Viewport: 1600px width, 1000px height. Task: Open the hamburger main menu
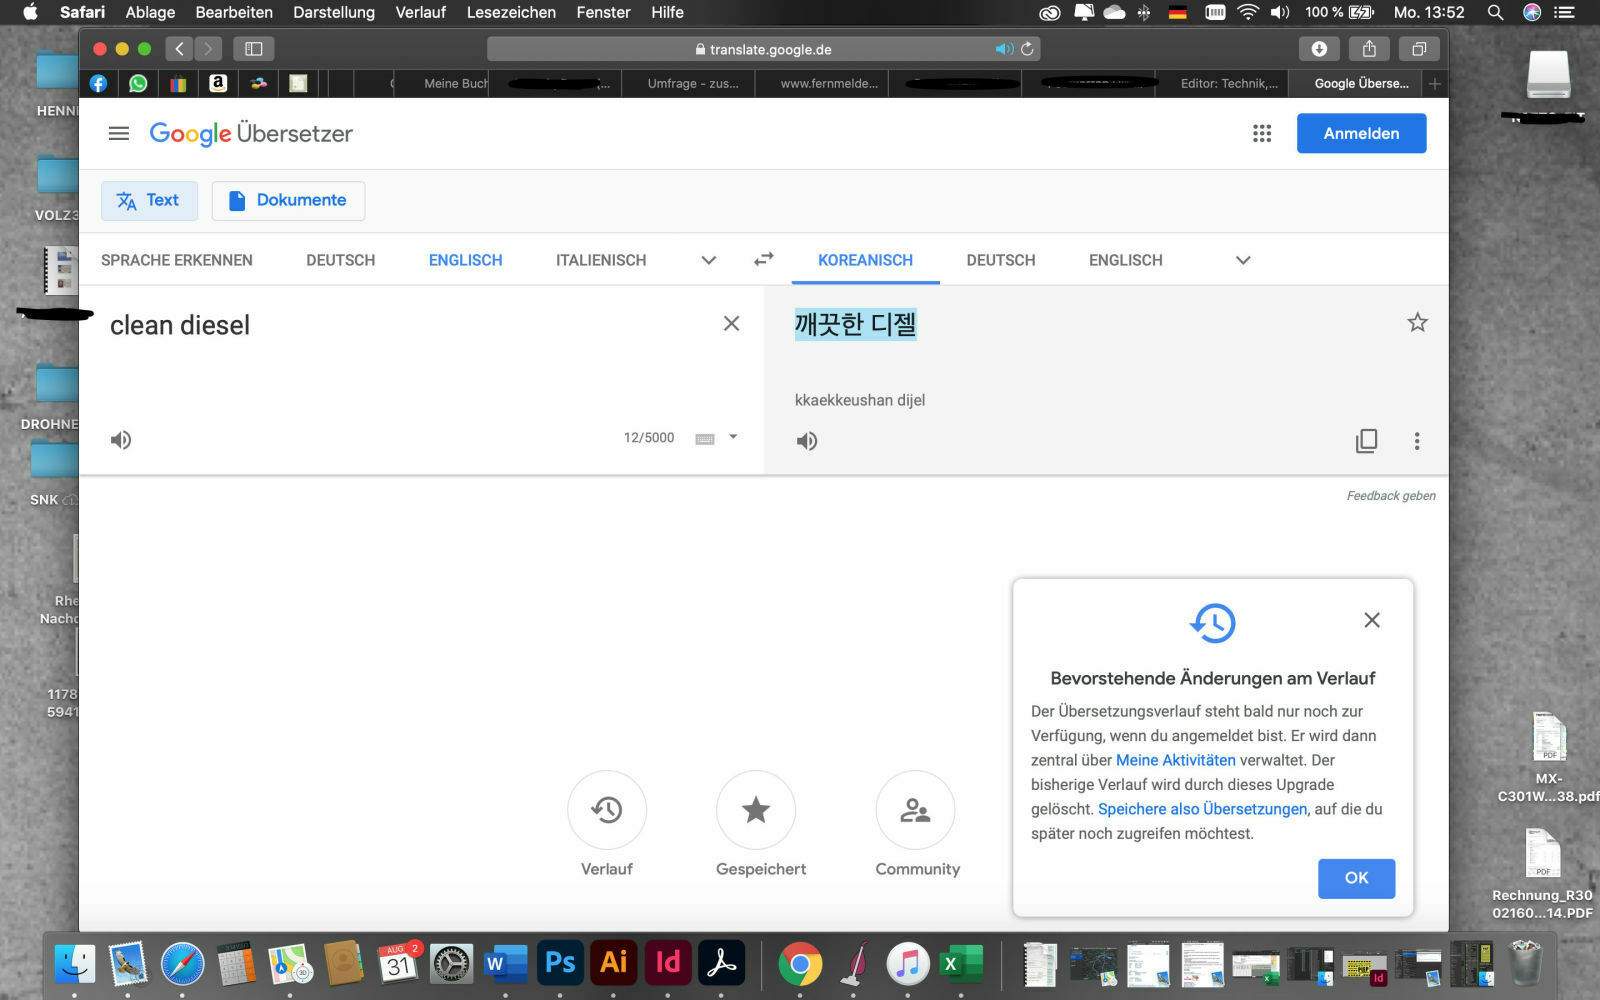coord(119,133)
